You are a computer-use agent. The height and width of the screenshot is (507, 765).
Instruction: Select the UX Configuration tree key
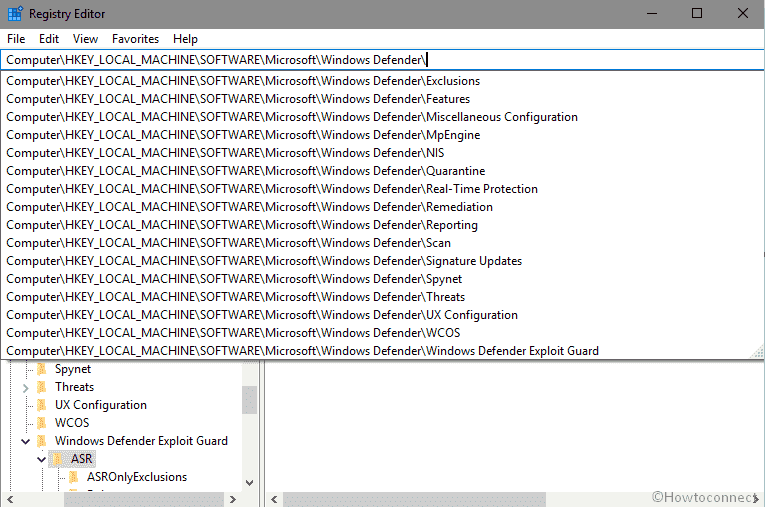coord(101,405)
